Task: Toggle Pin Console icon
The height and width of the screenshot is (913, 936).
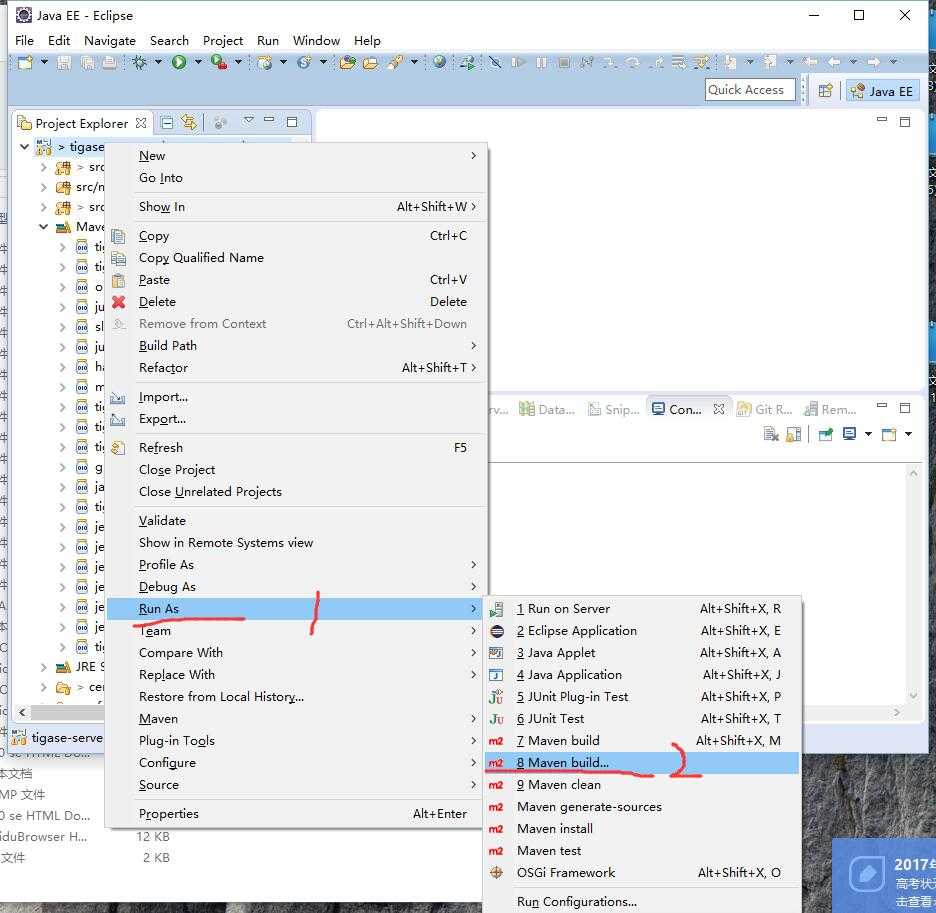Action: click(x=826, y=434)
